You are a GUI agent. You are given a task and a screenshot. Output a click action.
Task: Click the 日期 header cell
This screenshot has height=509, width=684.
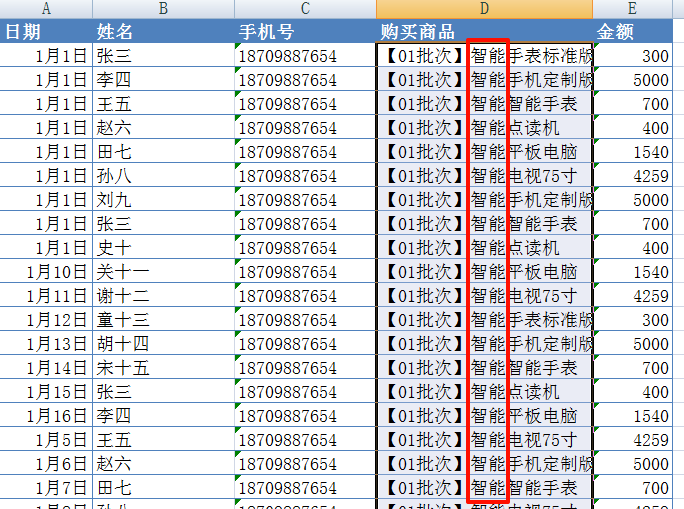pos(46,31)
